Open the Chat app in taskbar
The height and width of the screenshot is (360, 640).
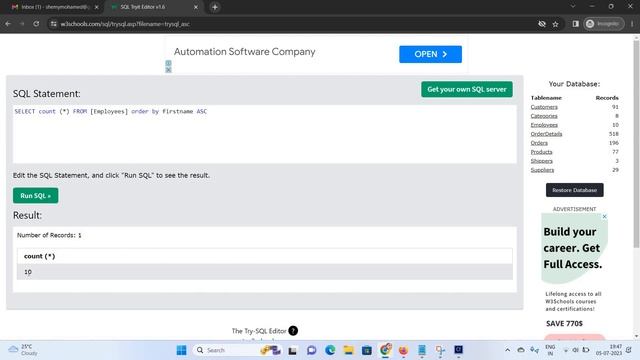pos(311,350)
